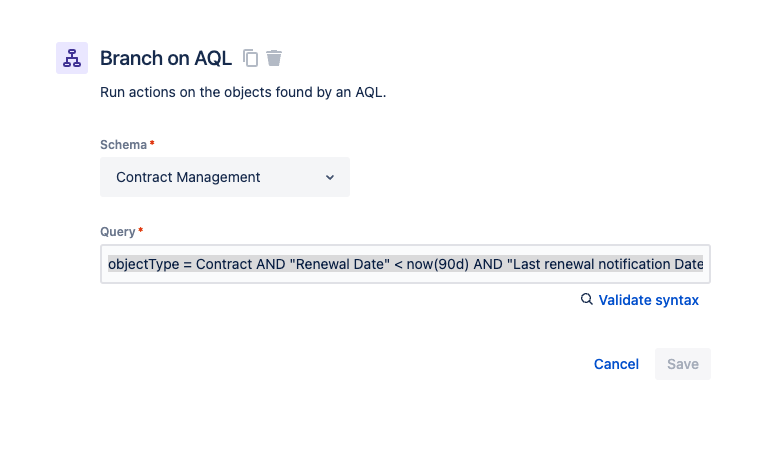
Task: Focus the Query input field
Action: pyautogui.click(x=405, y=265)
